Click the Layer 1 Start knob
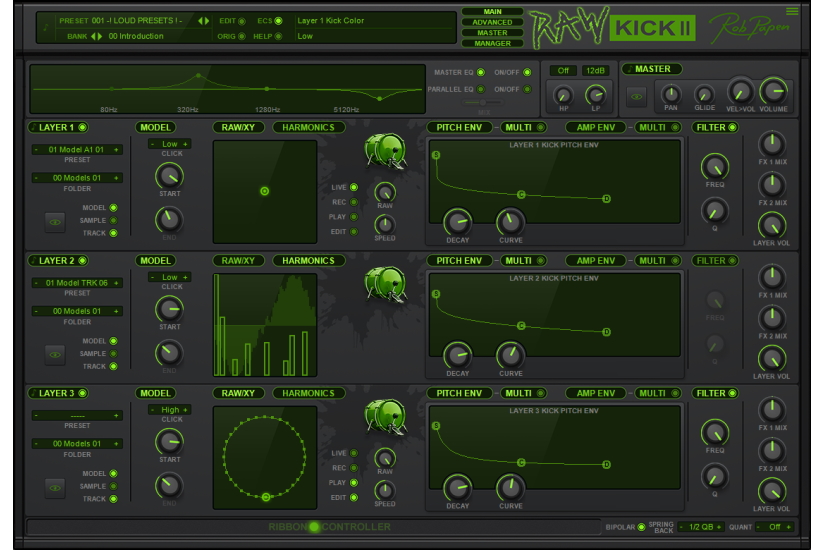The image size is (820, 550). (169, 176)
